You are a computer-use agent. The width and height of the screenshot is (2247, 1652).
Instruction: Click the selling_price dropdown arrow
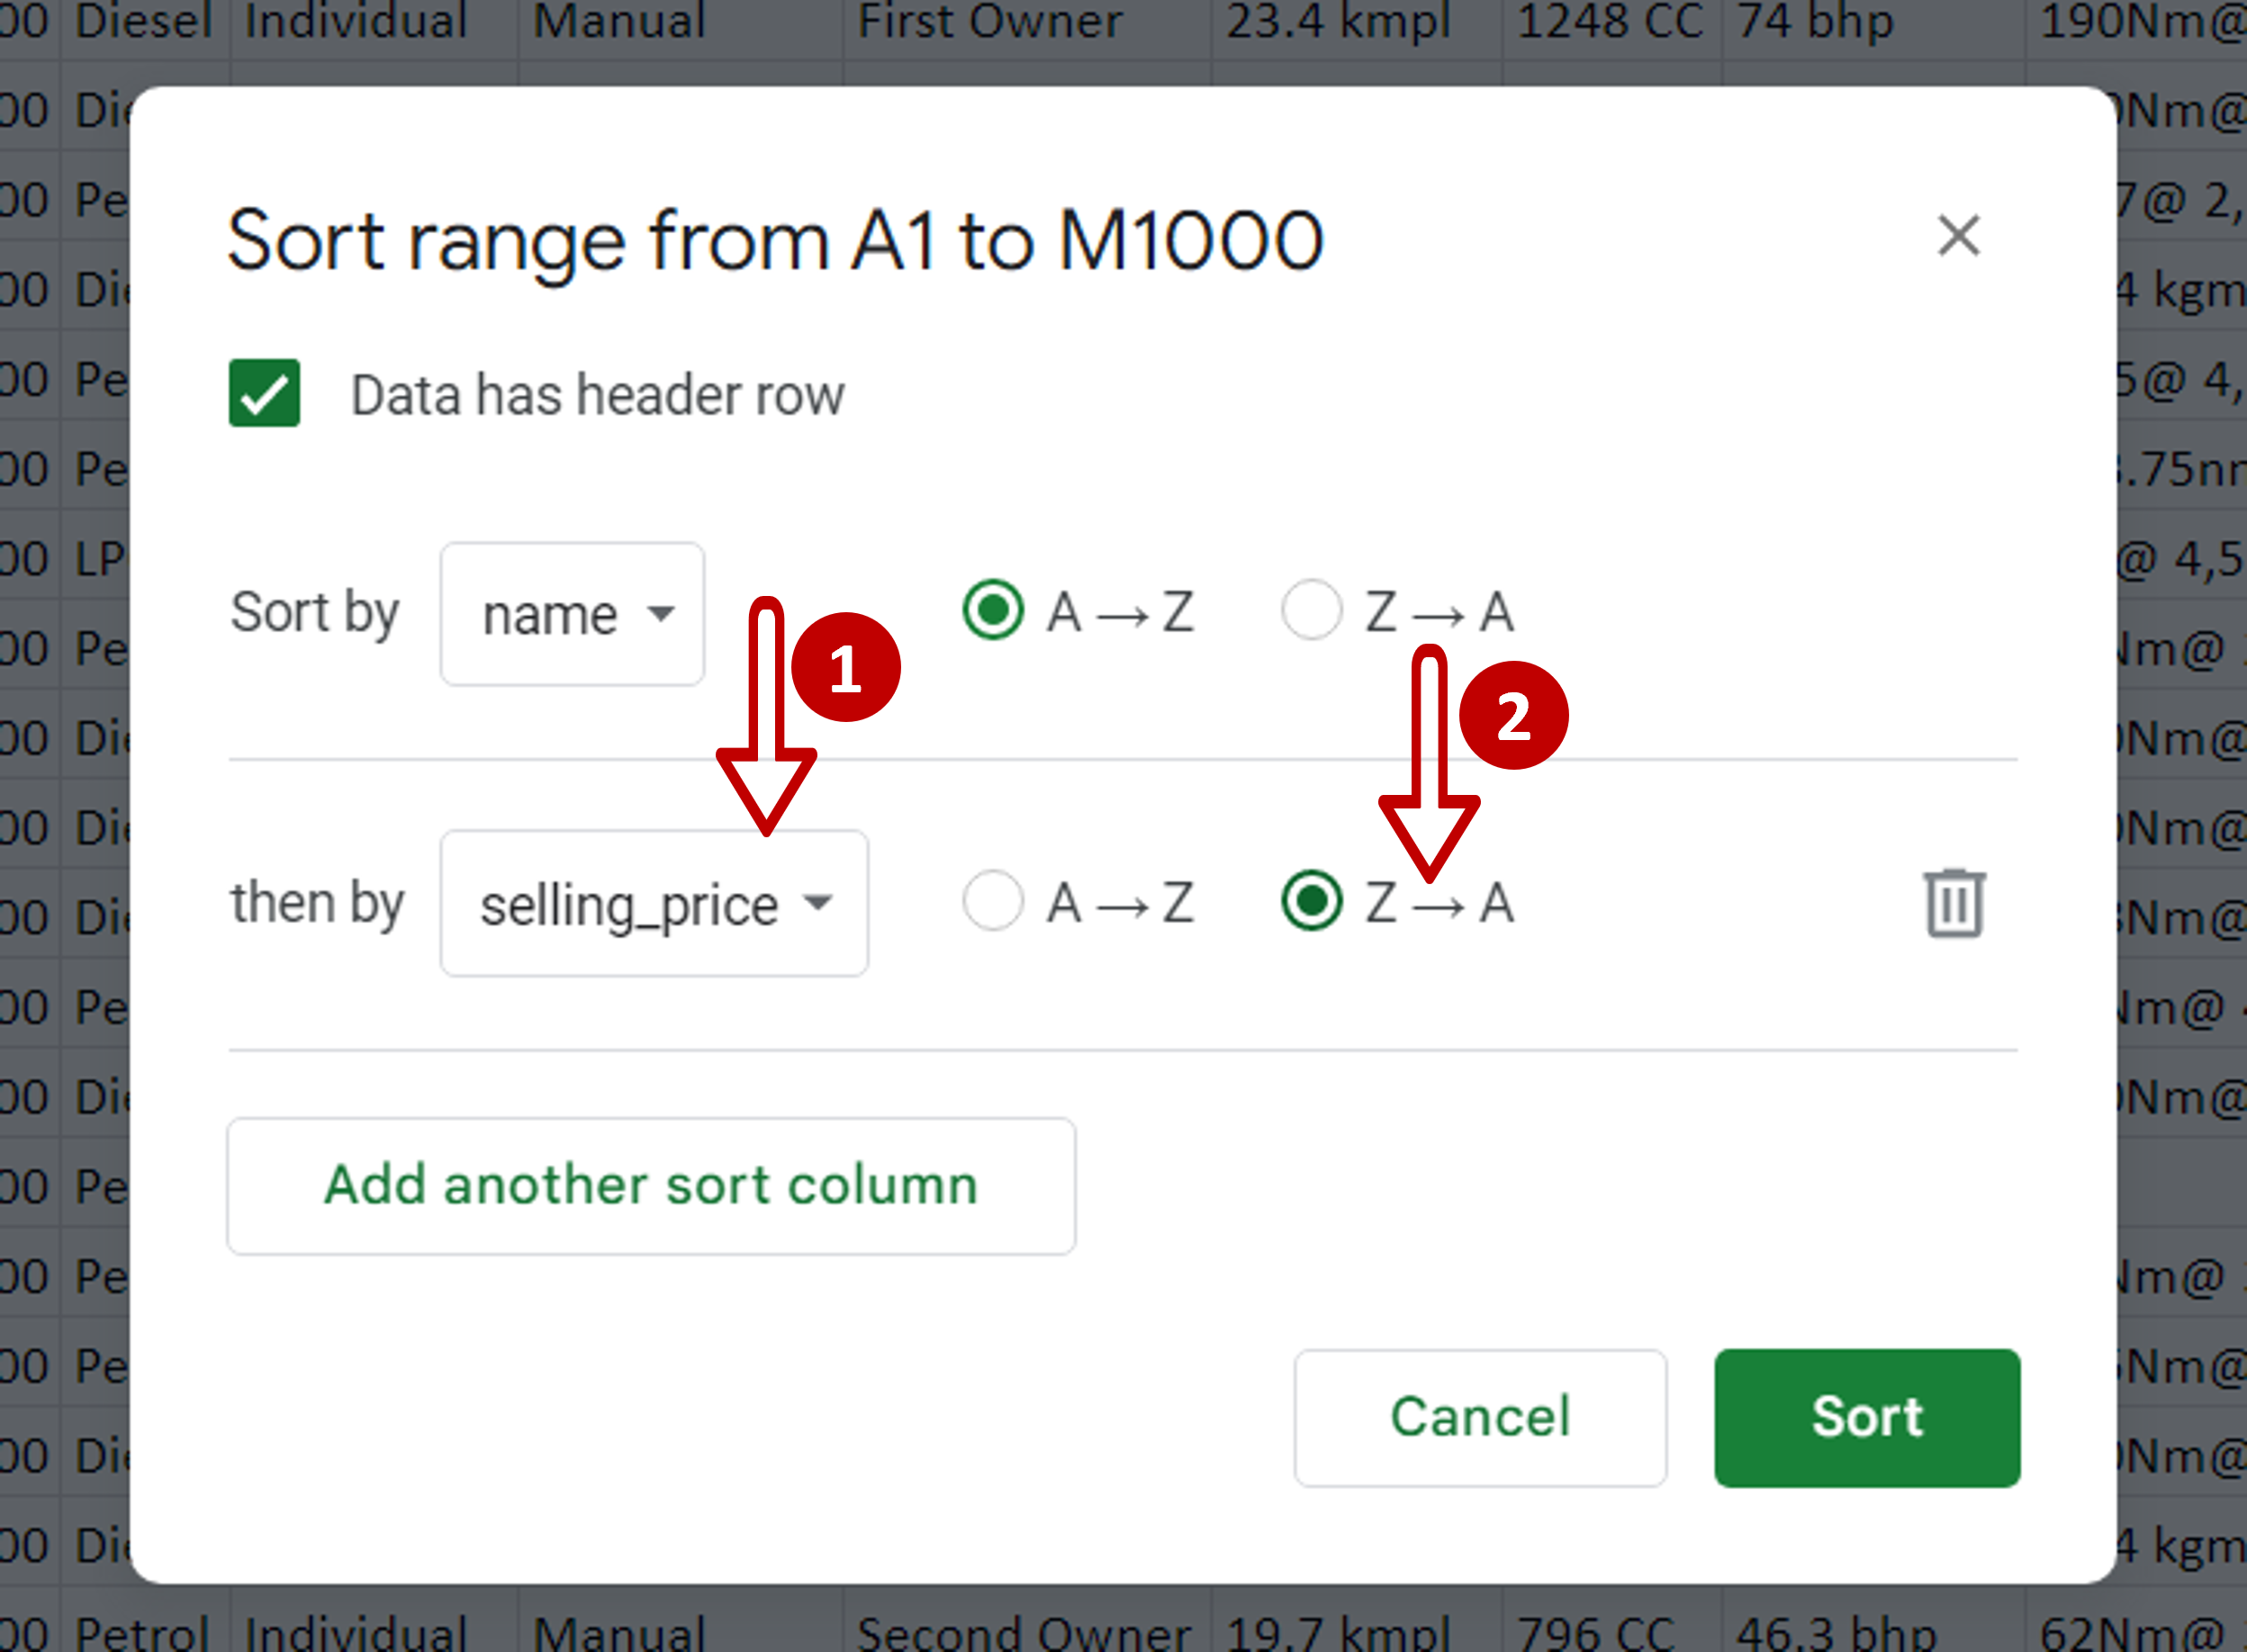(818, 903)
